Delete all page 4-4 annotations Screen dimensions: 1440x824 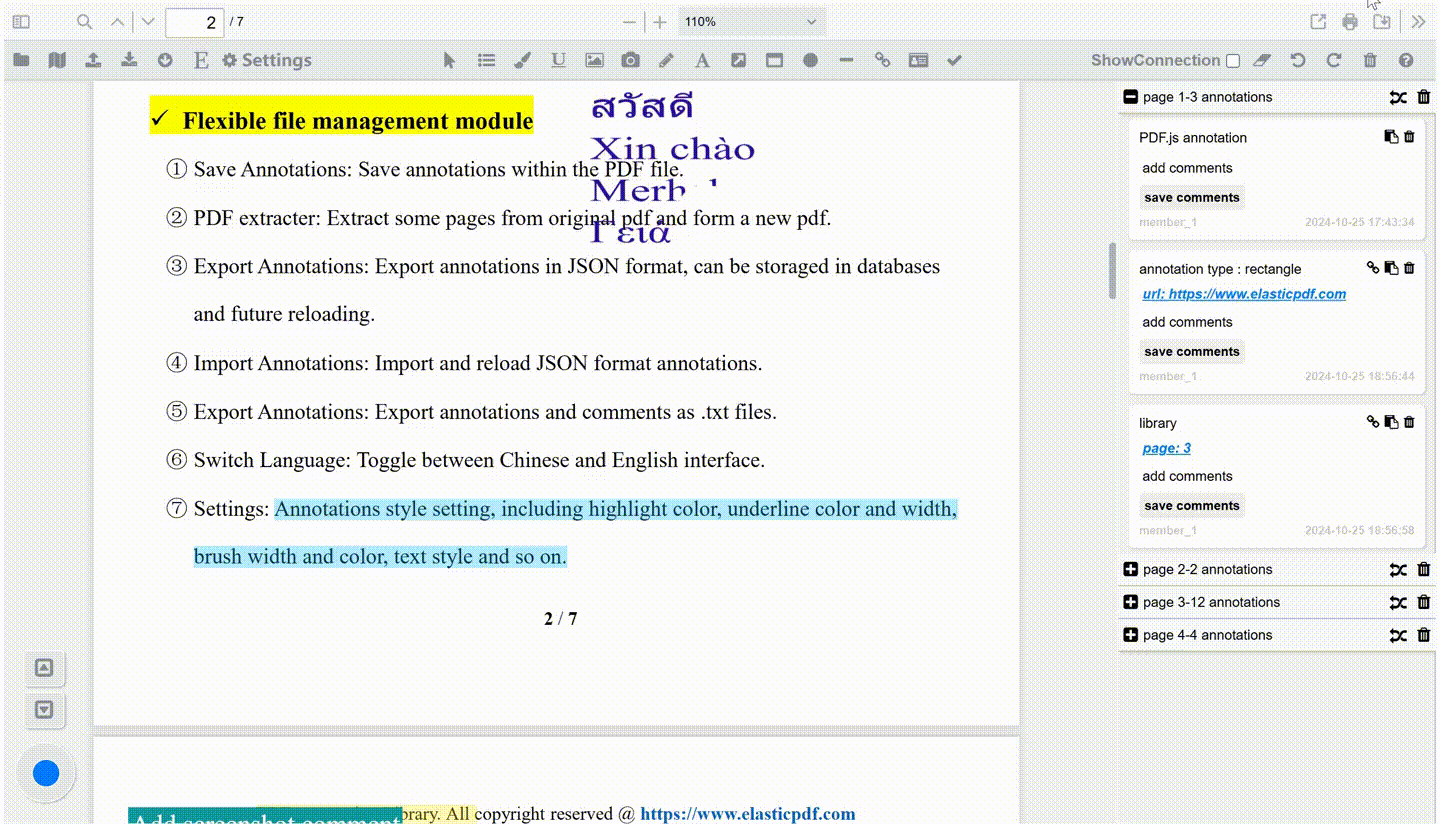(x=1424, y=635)
